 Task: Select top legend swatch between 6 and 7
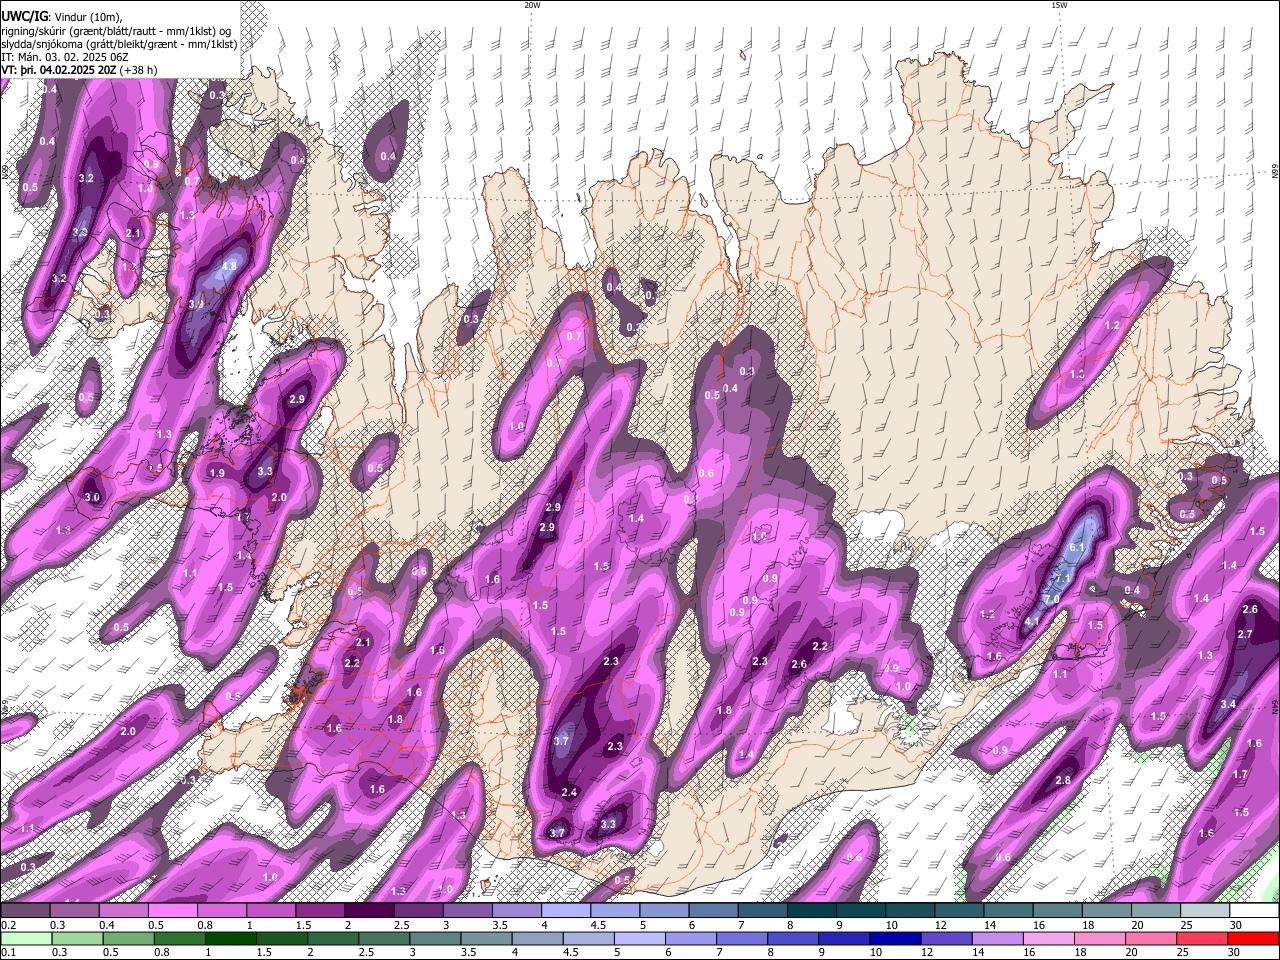[x=713, y=911]
